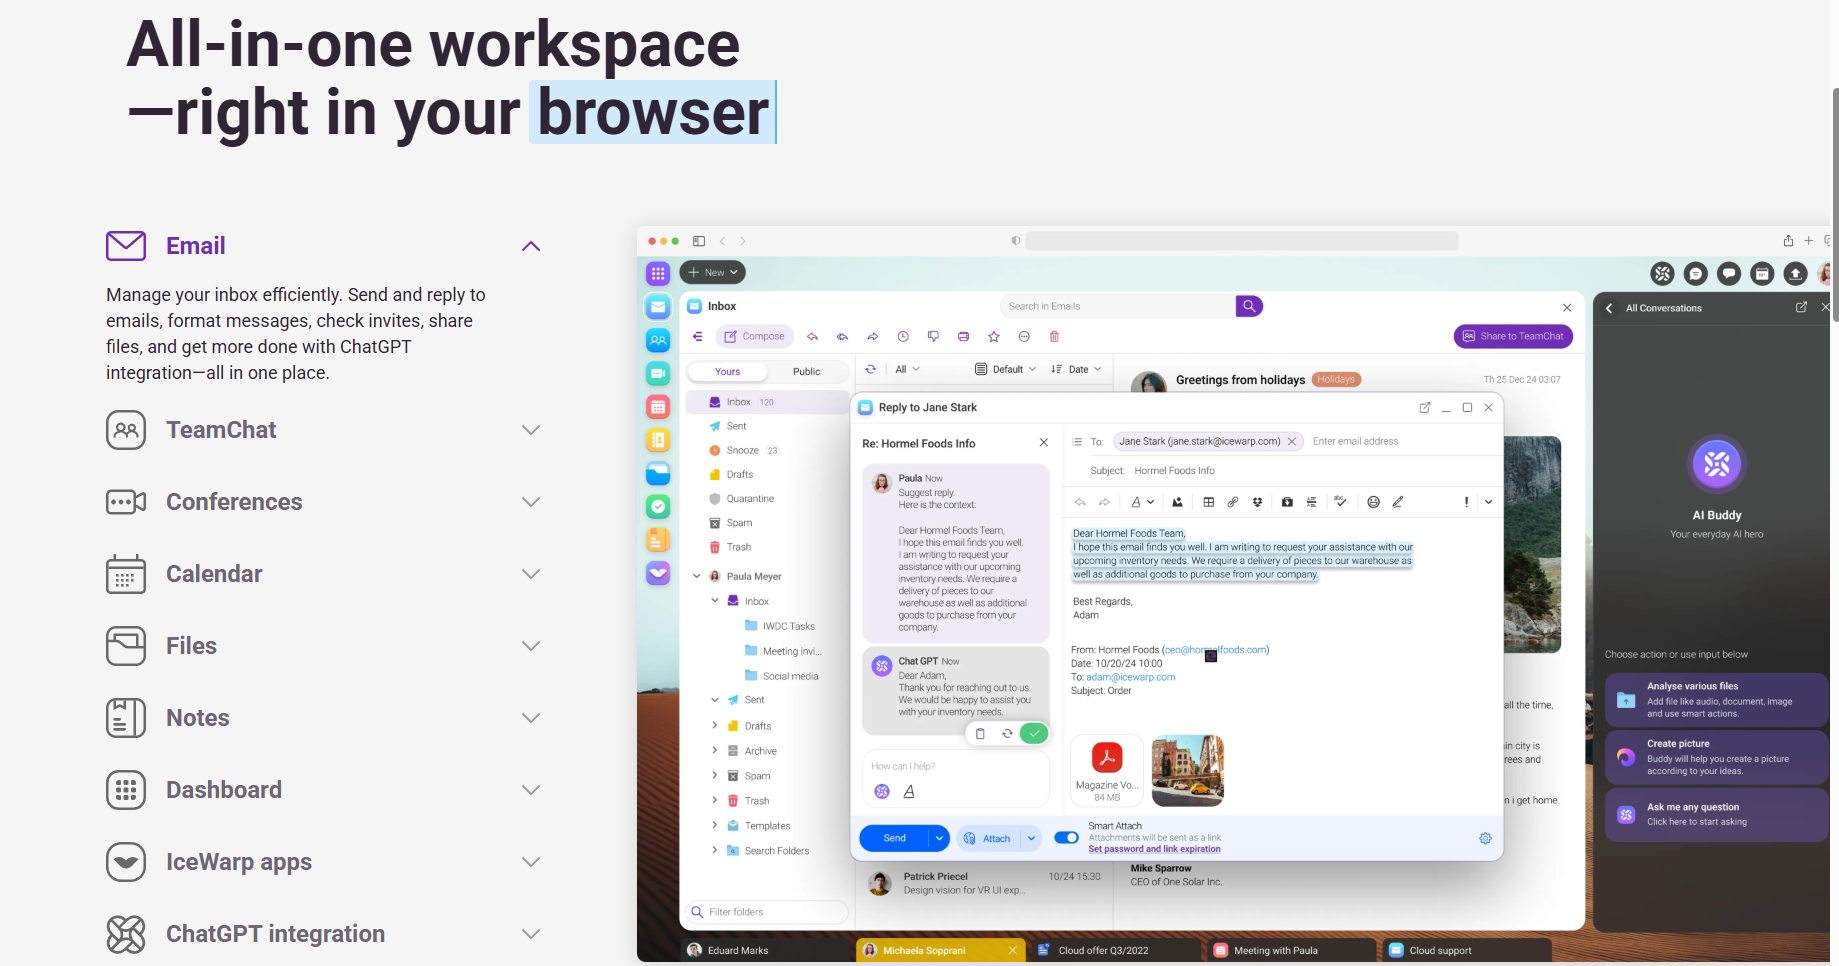Click the purple search magnifier button
This screenshot has height=966, width=1839.
click(1249, 306)
